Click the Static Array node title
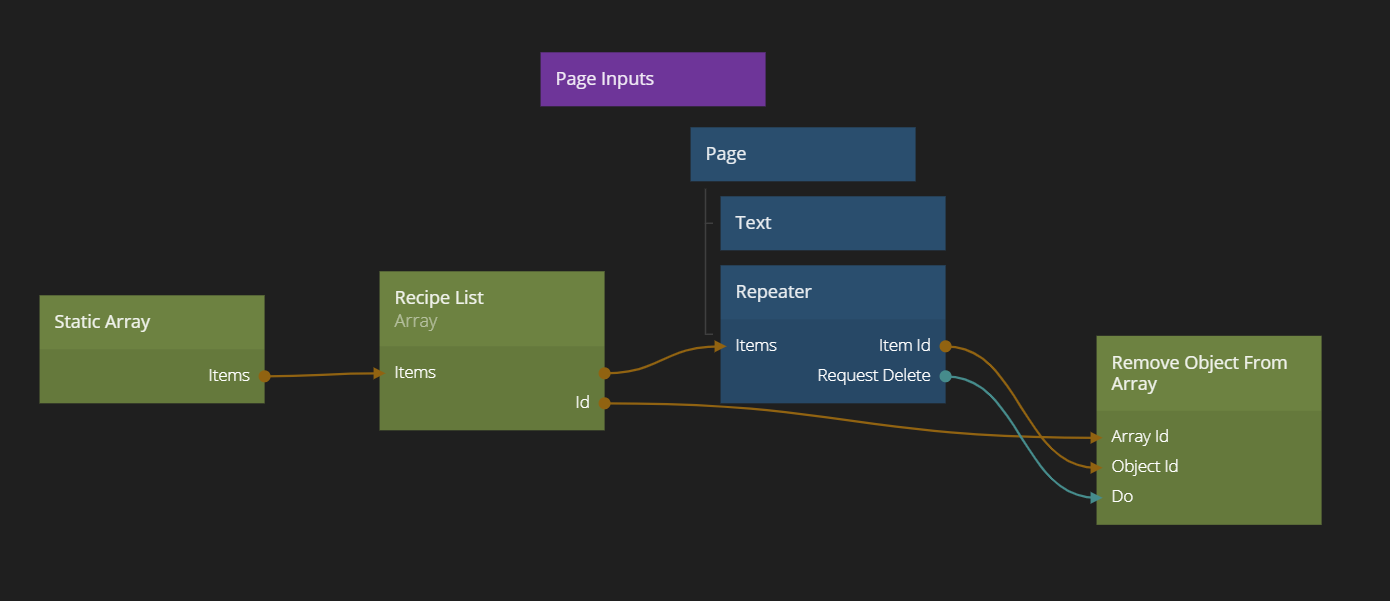 point(102,322)
